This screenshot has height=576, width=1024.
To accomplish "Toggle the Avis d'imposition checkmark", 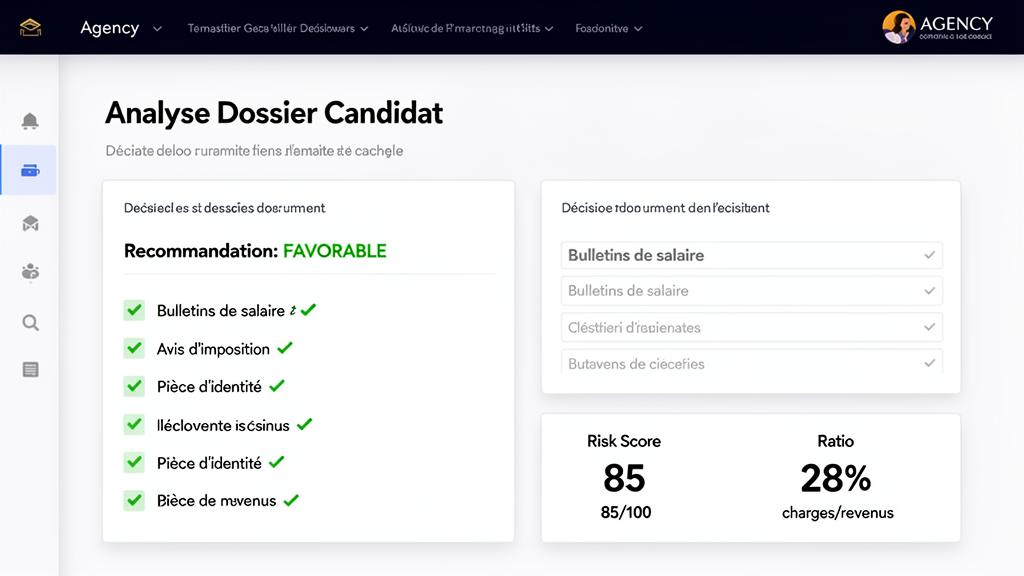I will 134,348.
